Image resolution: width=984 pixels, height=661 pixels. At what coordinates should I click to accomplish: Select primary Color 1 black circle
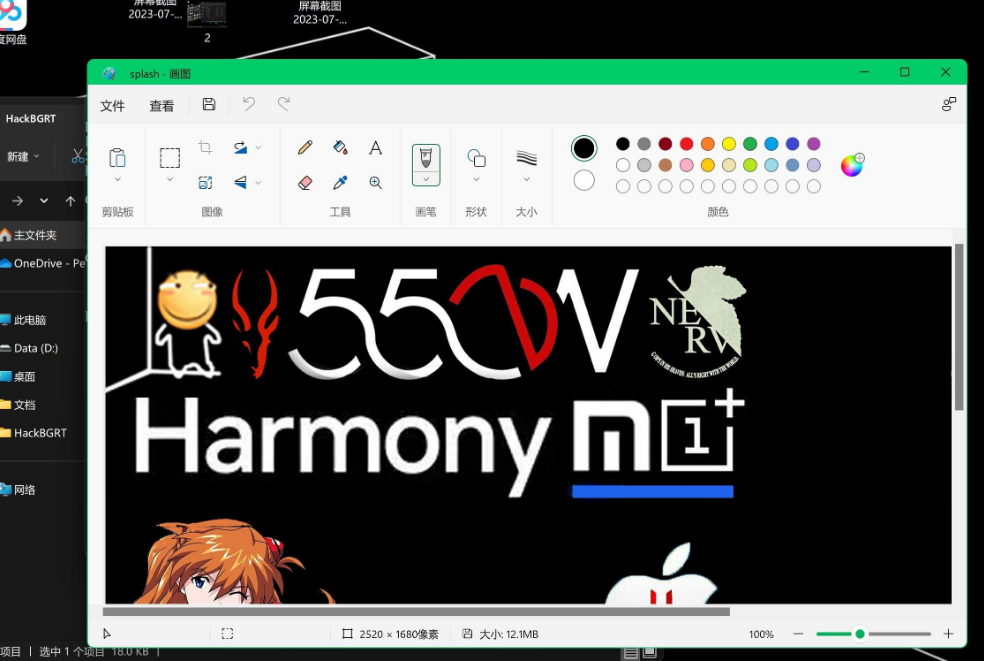tap(584, 148)
